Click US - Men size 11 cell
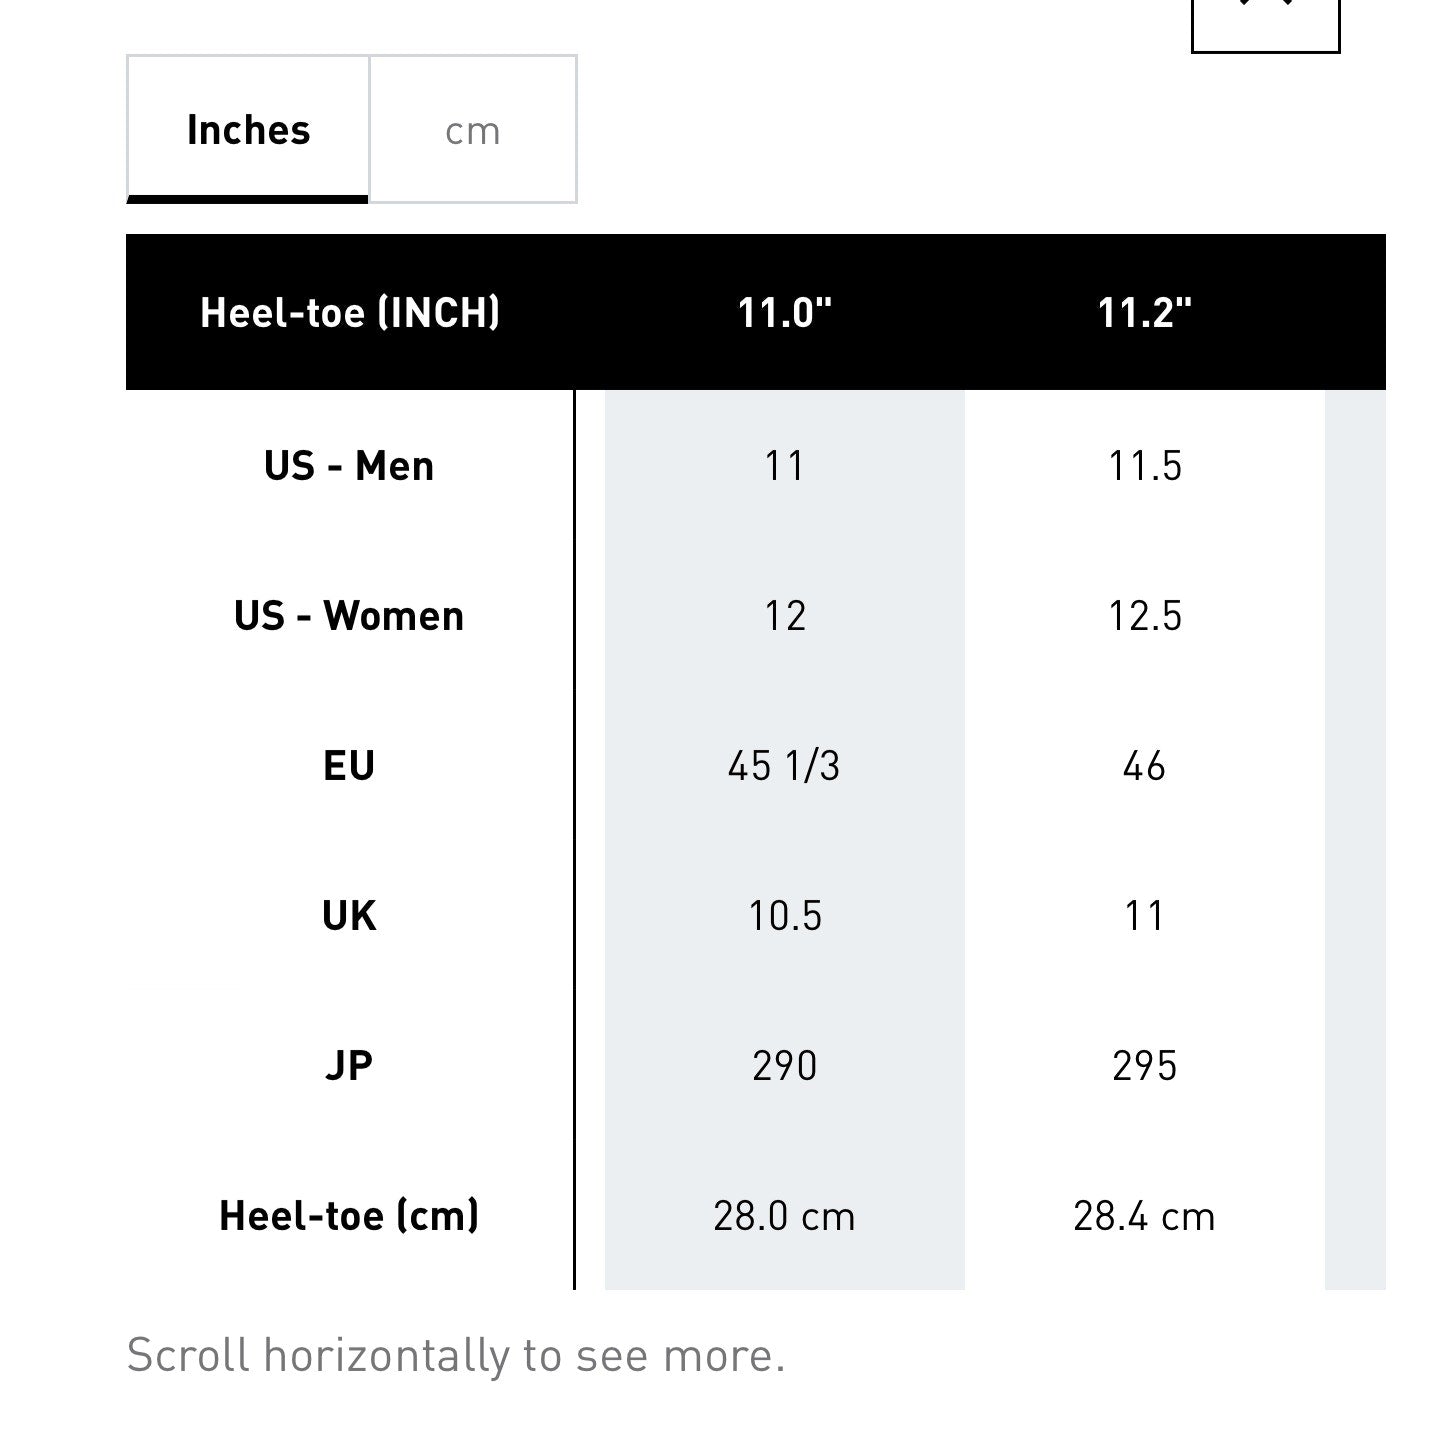This screenshot has width=1451, height=1451. tap(785, 466)
